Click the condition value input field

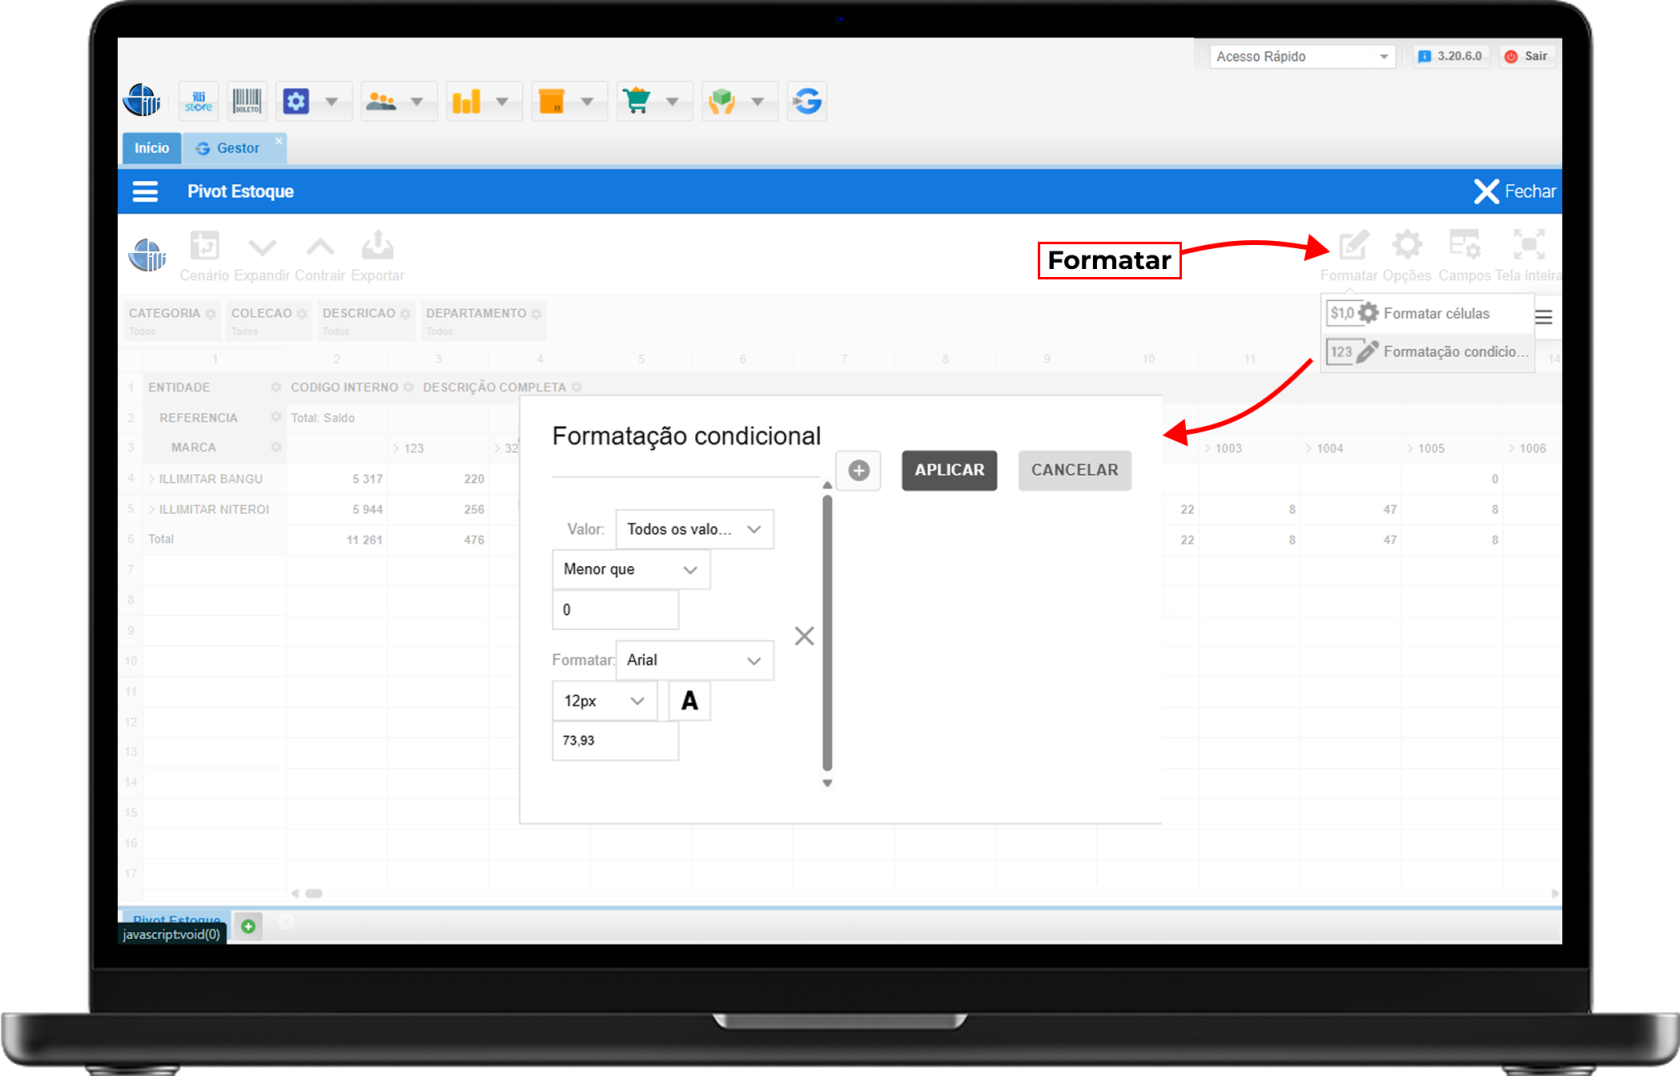click(x=615, y=610)
